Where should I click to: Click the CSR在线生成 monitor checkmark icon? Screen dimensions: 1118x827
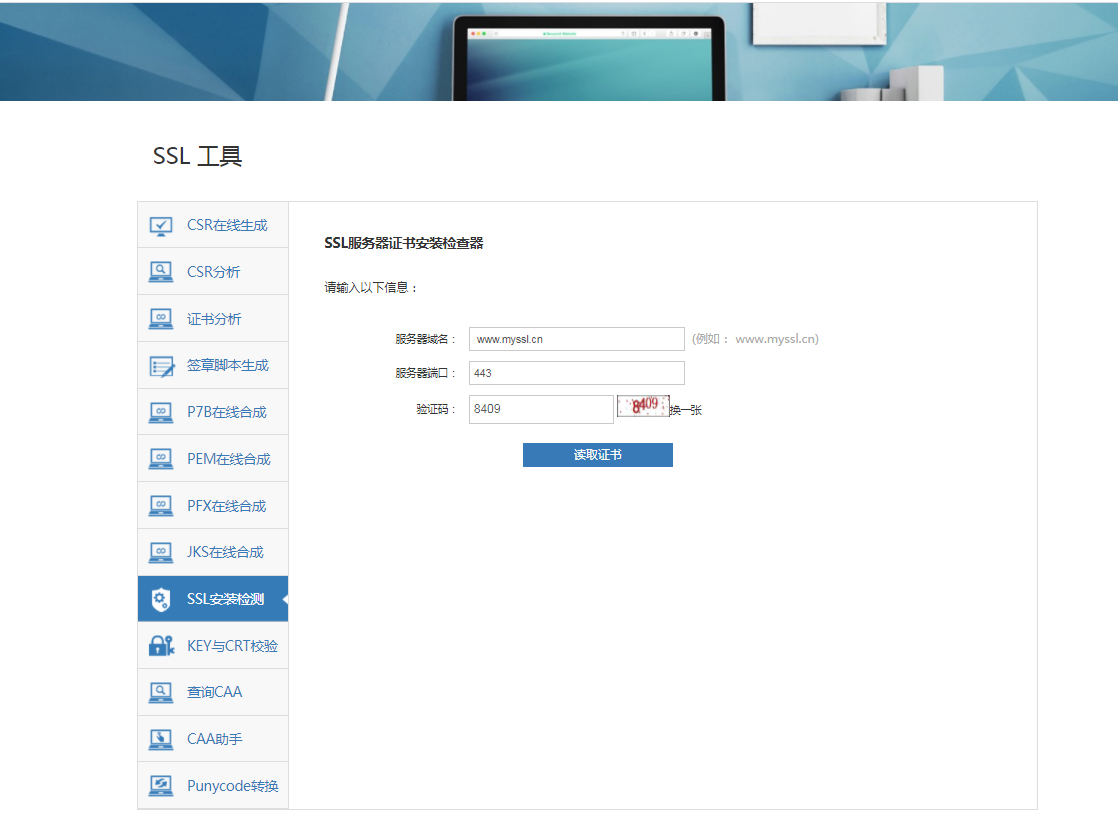pyautogui.click(x=161, y=226)
